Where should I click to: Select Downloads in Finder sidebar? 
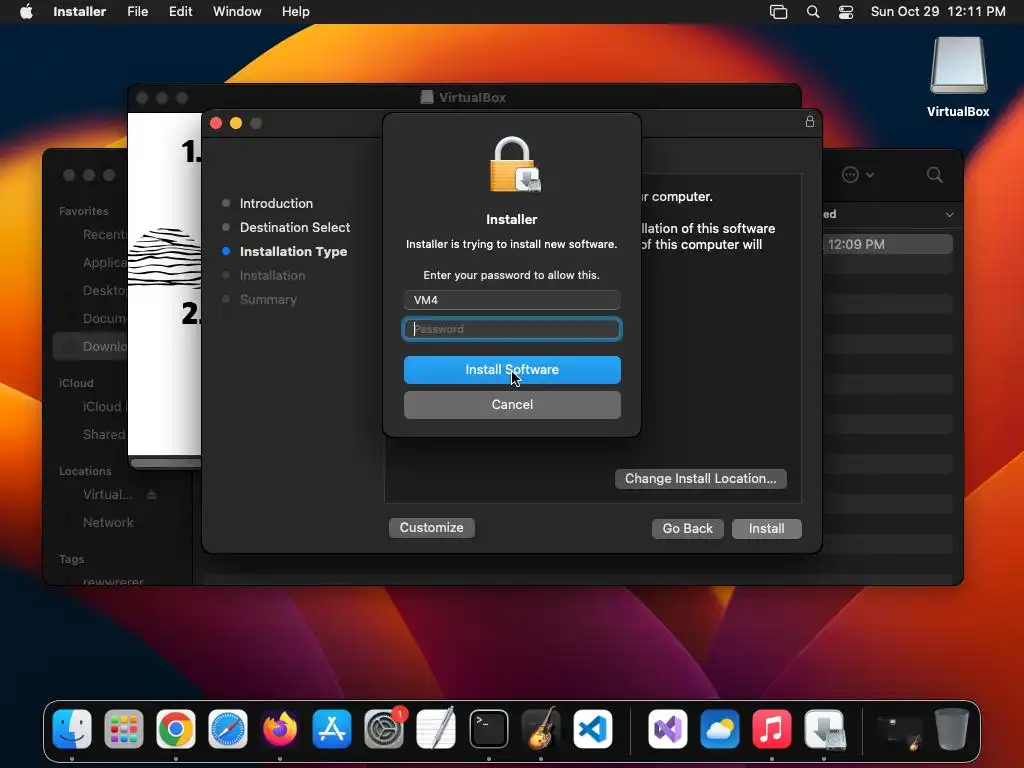click(x=91, y=346)
